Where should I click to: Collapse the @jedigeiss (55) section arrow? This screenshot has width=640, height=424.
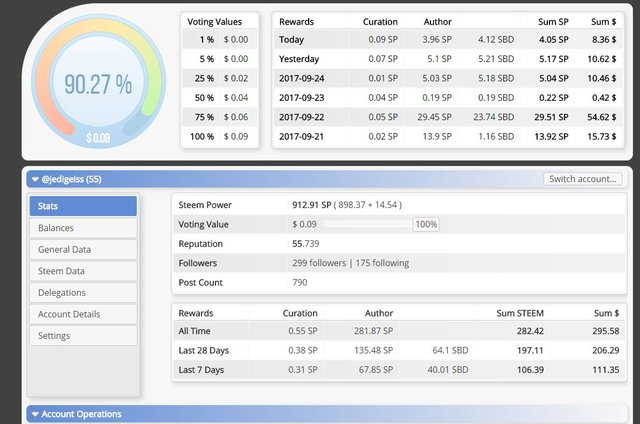[35, 180]
